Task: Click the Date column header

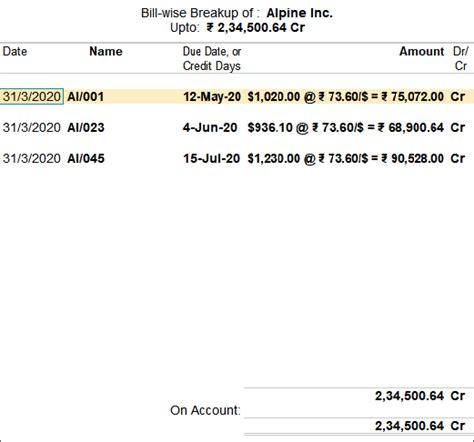Action: pyautogui.click(x=15, y=52)
